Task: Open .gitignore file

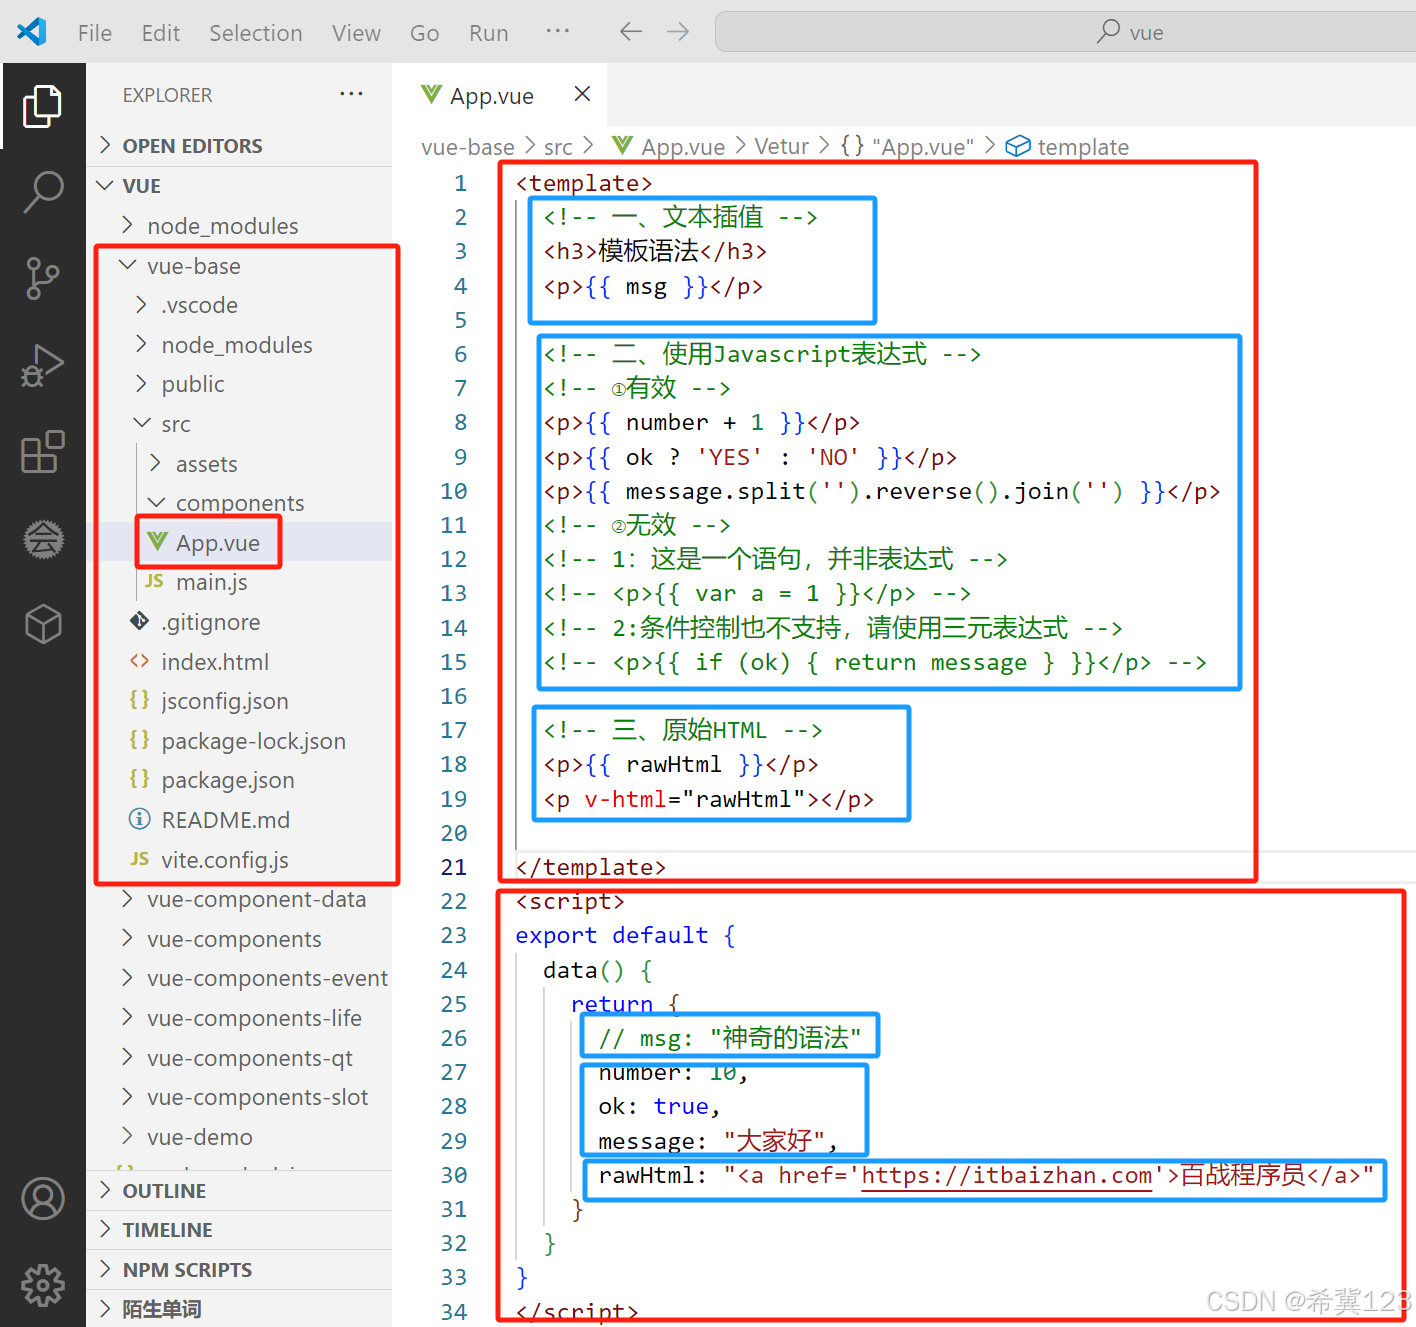Action: click(x=240, y=622)
